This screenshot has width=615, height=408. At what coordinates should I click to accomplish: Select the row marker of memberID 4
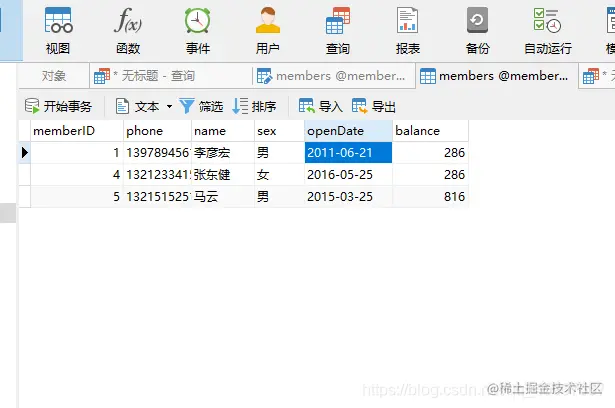(x=25, y=174)
